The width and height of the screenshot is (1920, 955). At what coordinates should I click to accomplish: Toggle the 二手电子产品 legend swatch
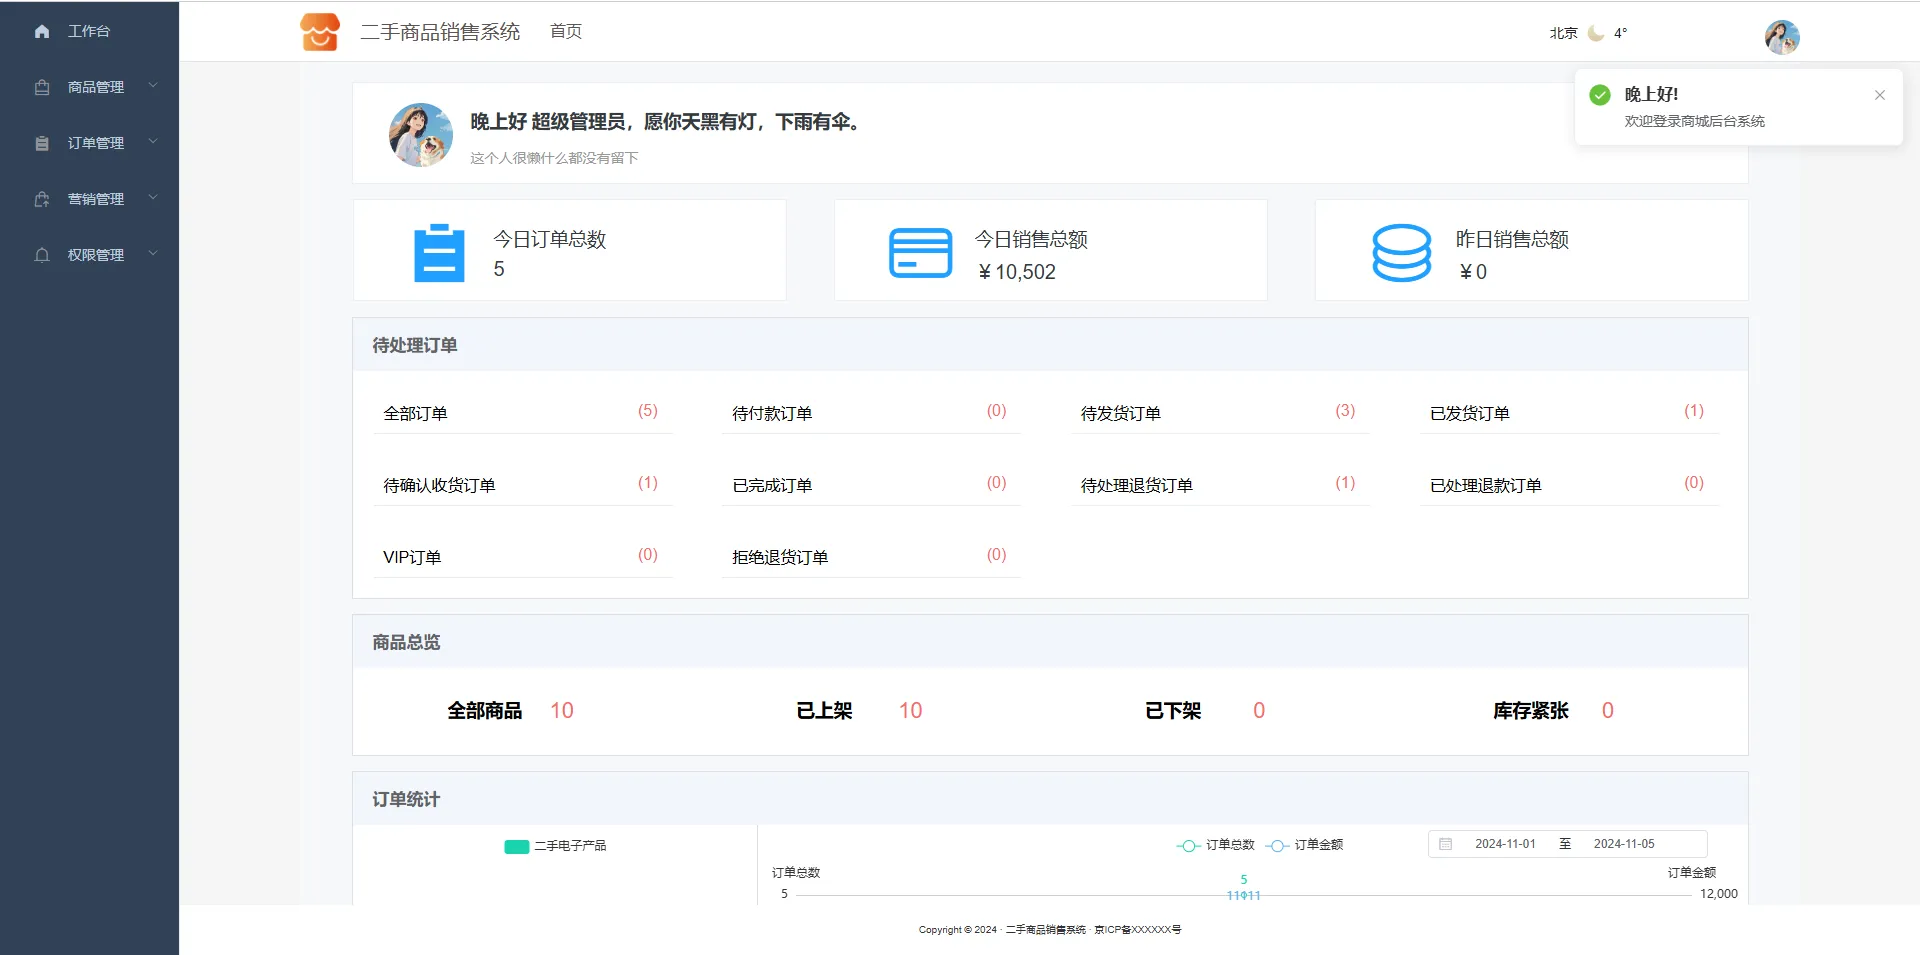(516, 847)
